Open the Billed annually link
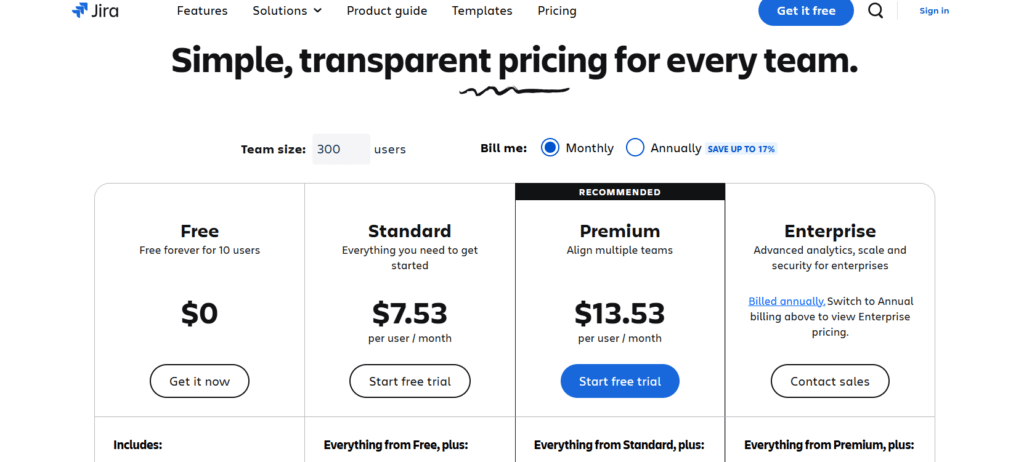Image resolution: width=1024 pixels, height=462 pixels. 787,301
